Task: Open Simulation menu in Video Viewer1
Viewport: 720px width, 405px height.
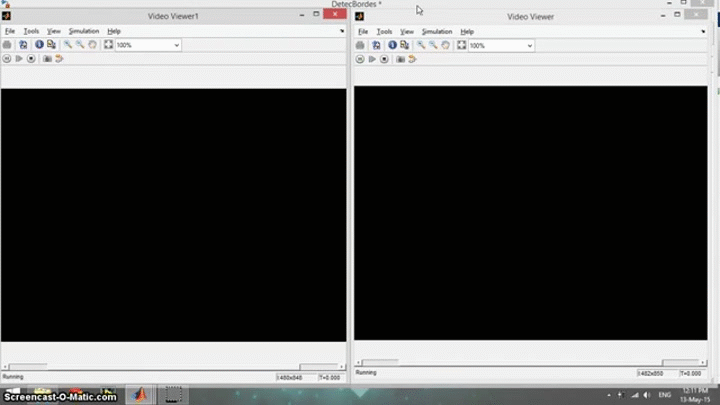Action: pyautogui.click(x=84, y=31)
